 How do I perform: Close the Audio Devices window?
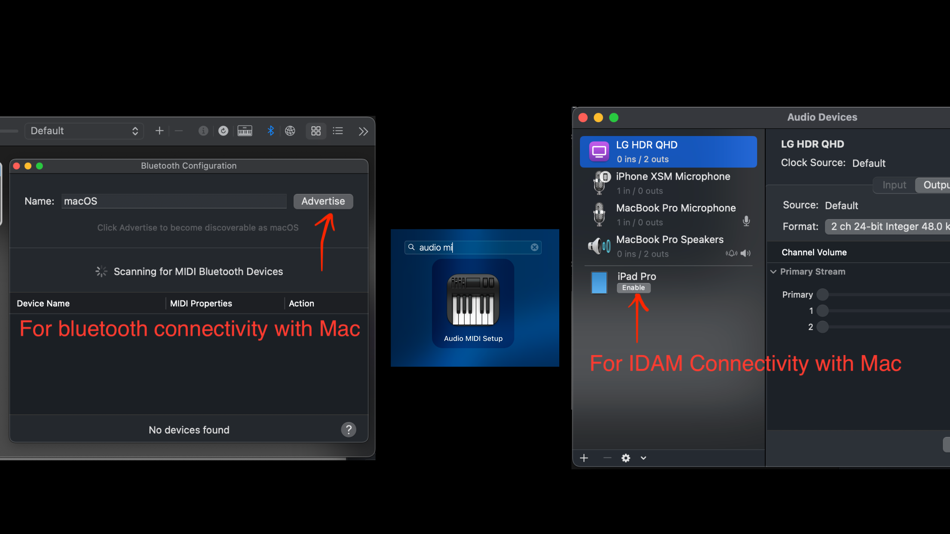[583, 118]
